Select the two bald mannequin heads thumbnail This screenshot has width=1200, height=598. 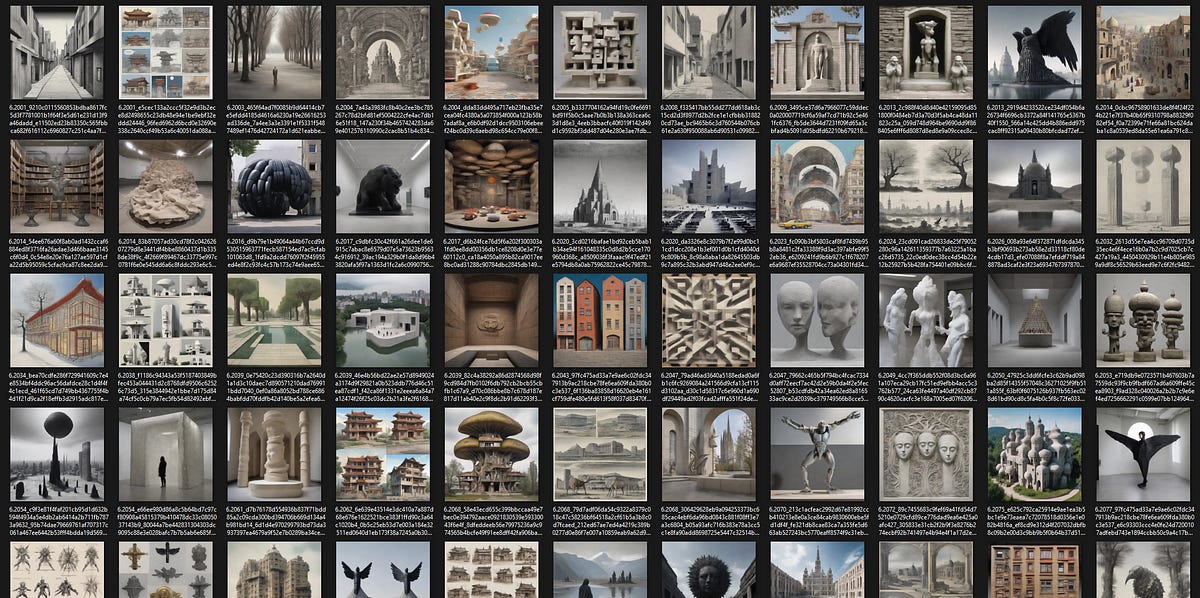pos(817,321)
